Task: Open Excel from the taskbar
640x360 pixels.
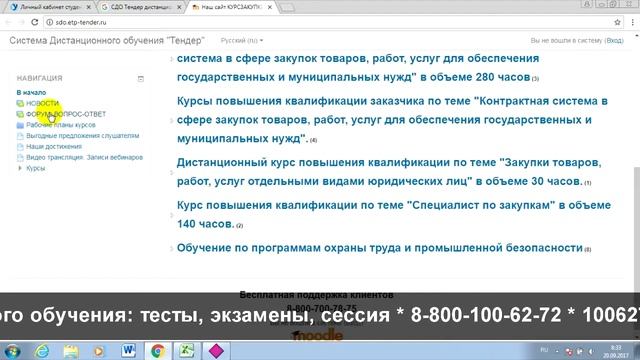Action: 187,351
